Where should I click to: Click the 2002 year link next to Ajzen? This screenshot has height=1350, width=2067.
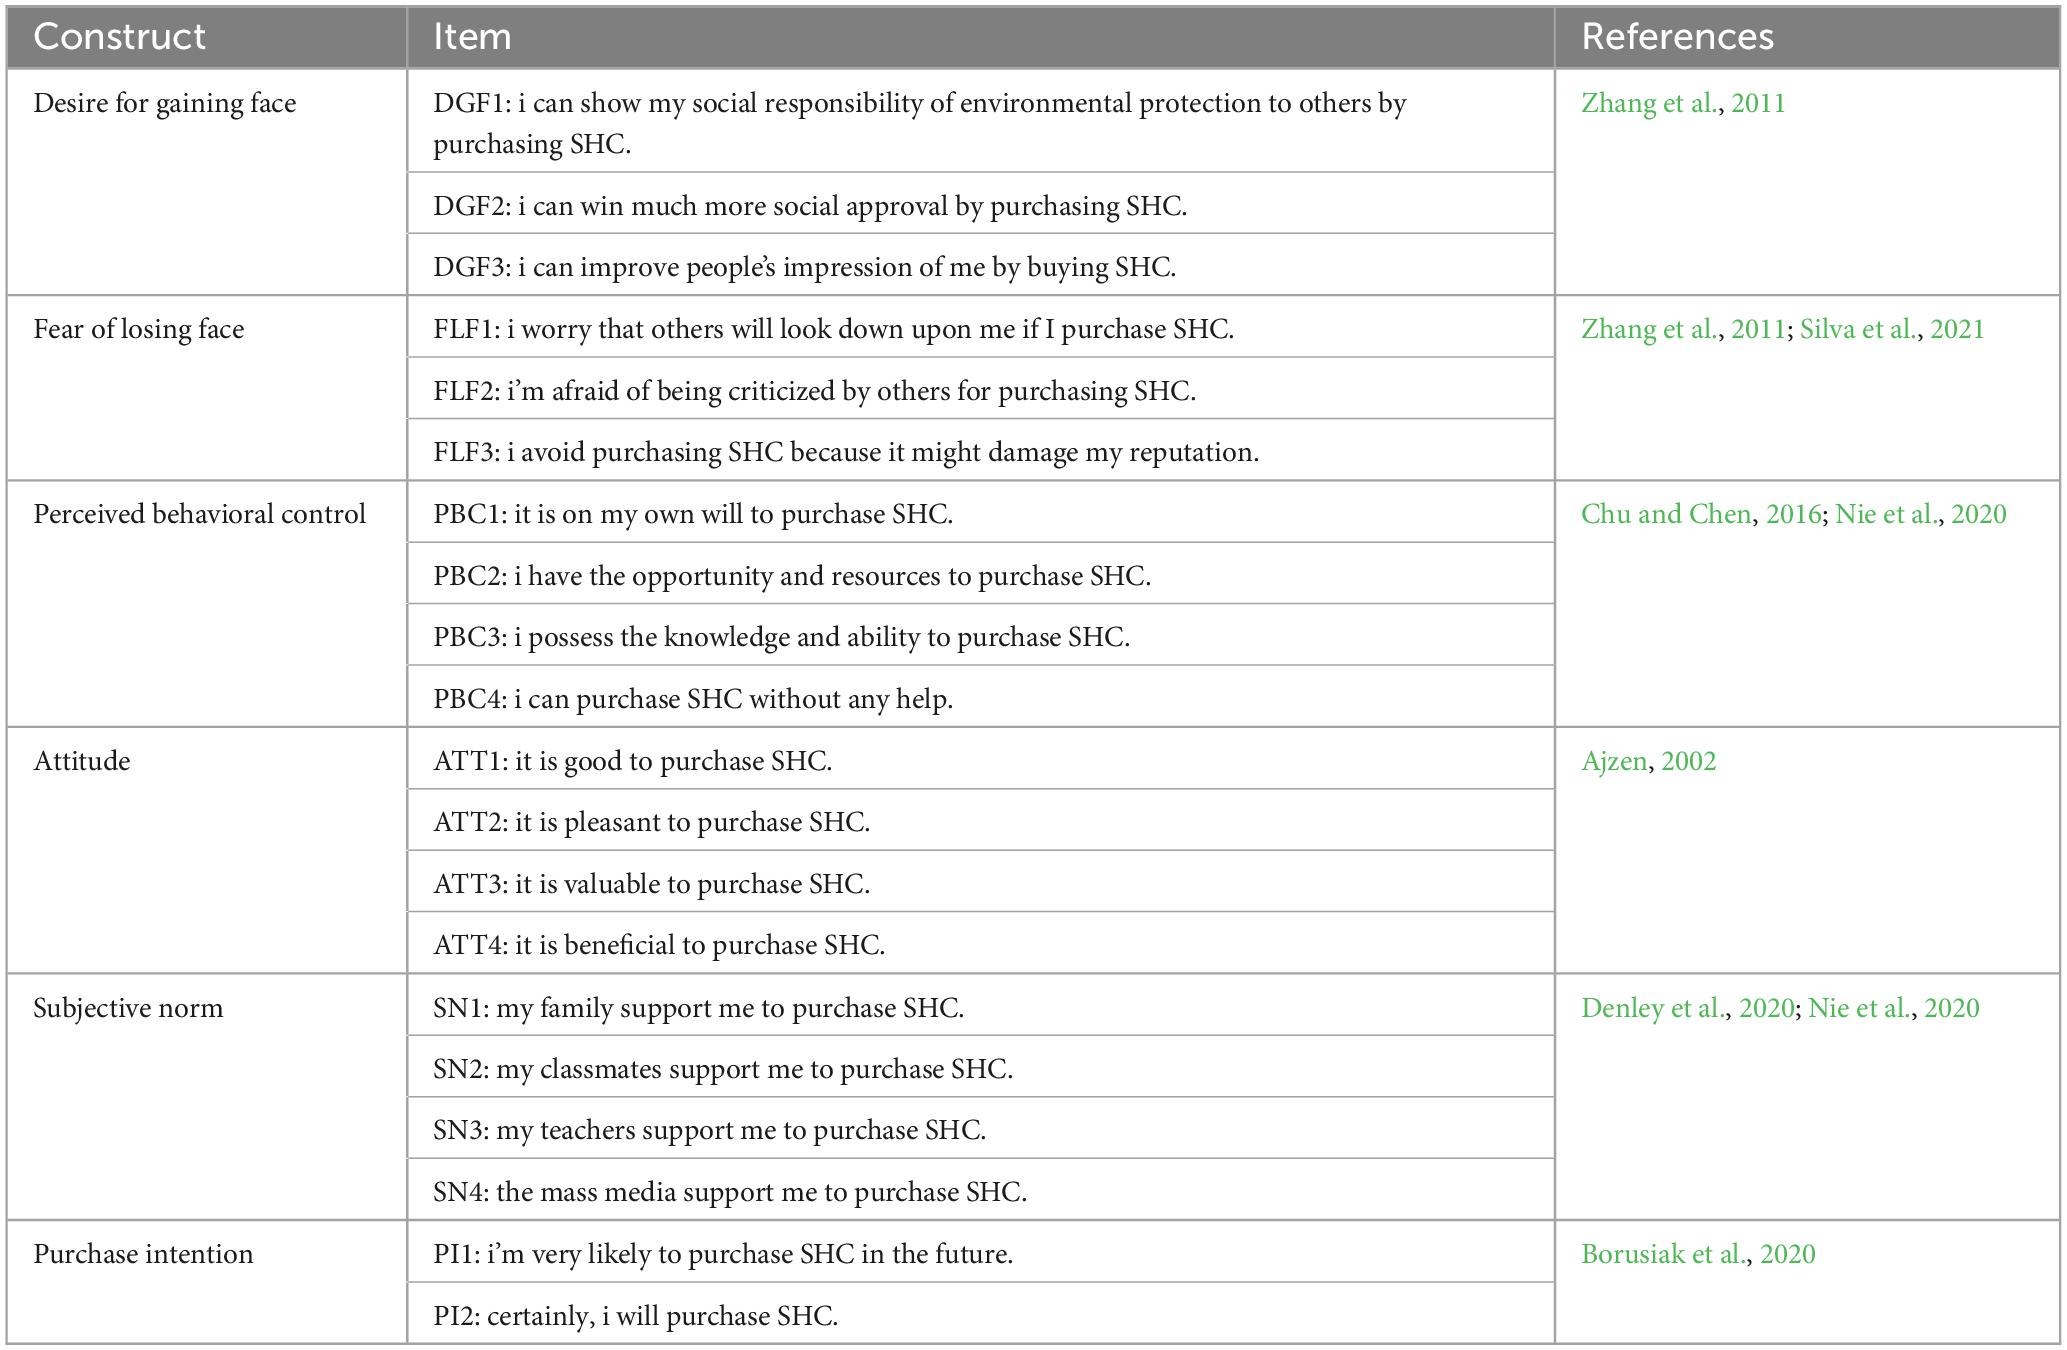[1688, 762]
